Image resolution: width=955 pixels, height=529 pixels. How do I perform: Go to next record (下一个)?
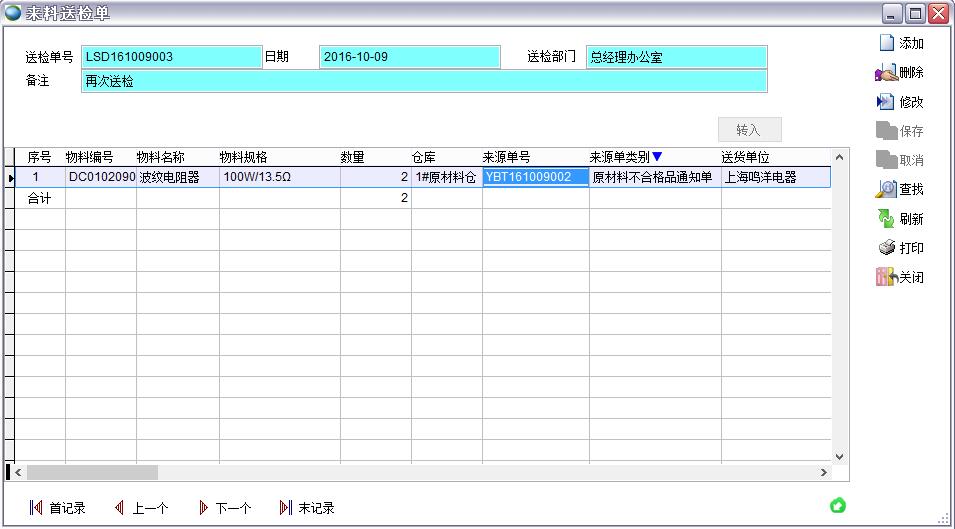click(203, 508)
